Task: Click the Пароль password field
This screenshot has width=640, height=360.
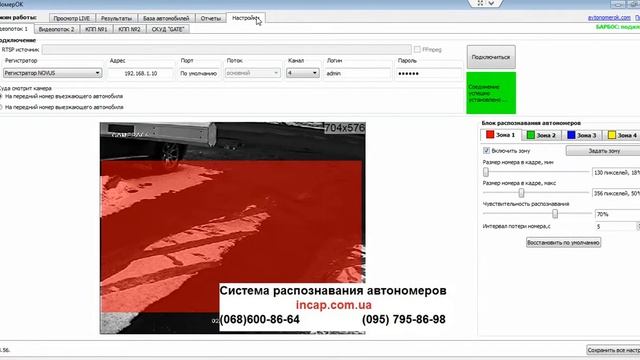Action: click(428, 73)
